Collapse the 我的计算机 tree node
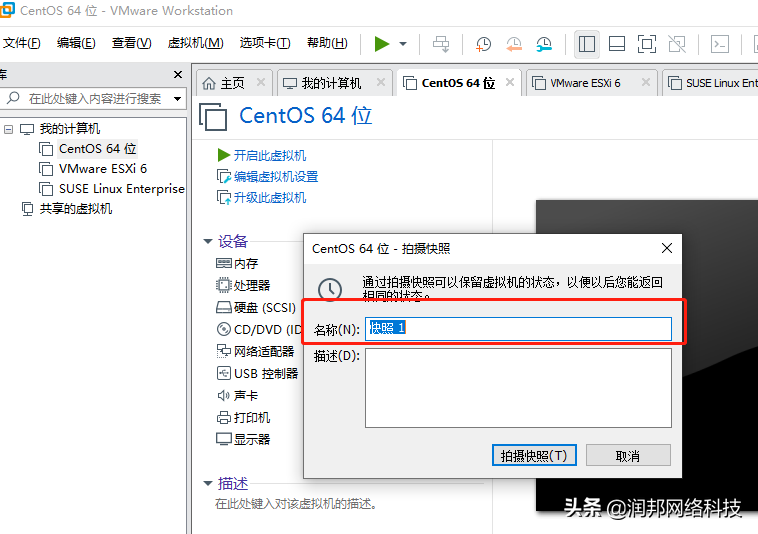This screenshot has width=758, height=534. 8,129
